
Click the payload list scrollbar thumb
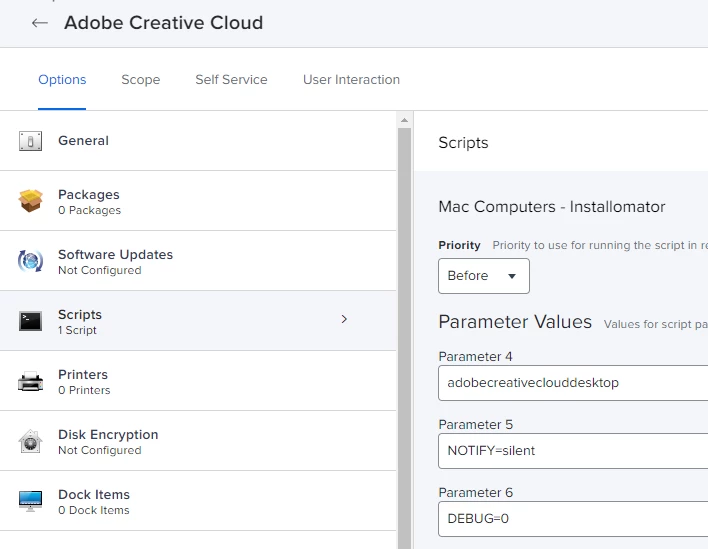[x=404, y=339]
